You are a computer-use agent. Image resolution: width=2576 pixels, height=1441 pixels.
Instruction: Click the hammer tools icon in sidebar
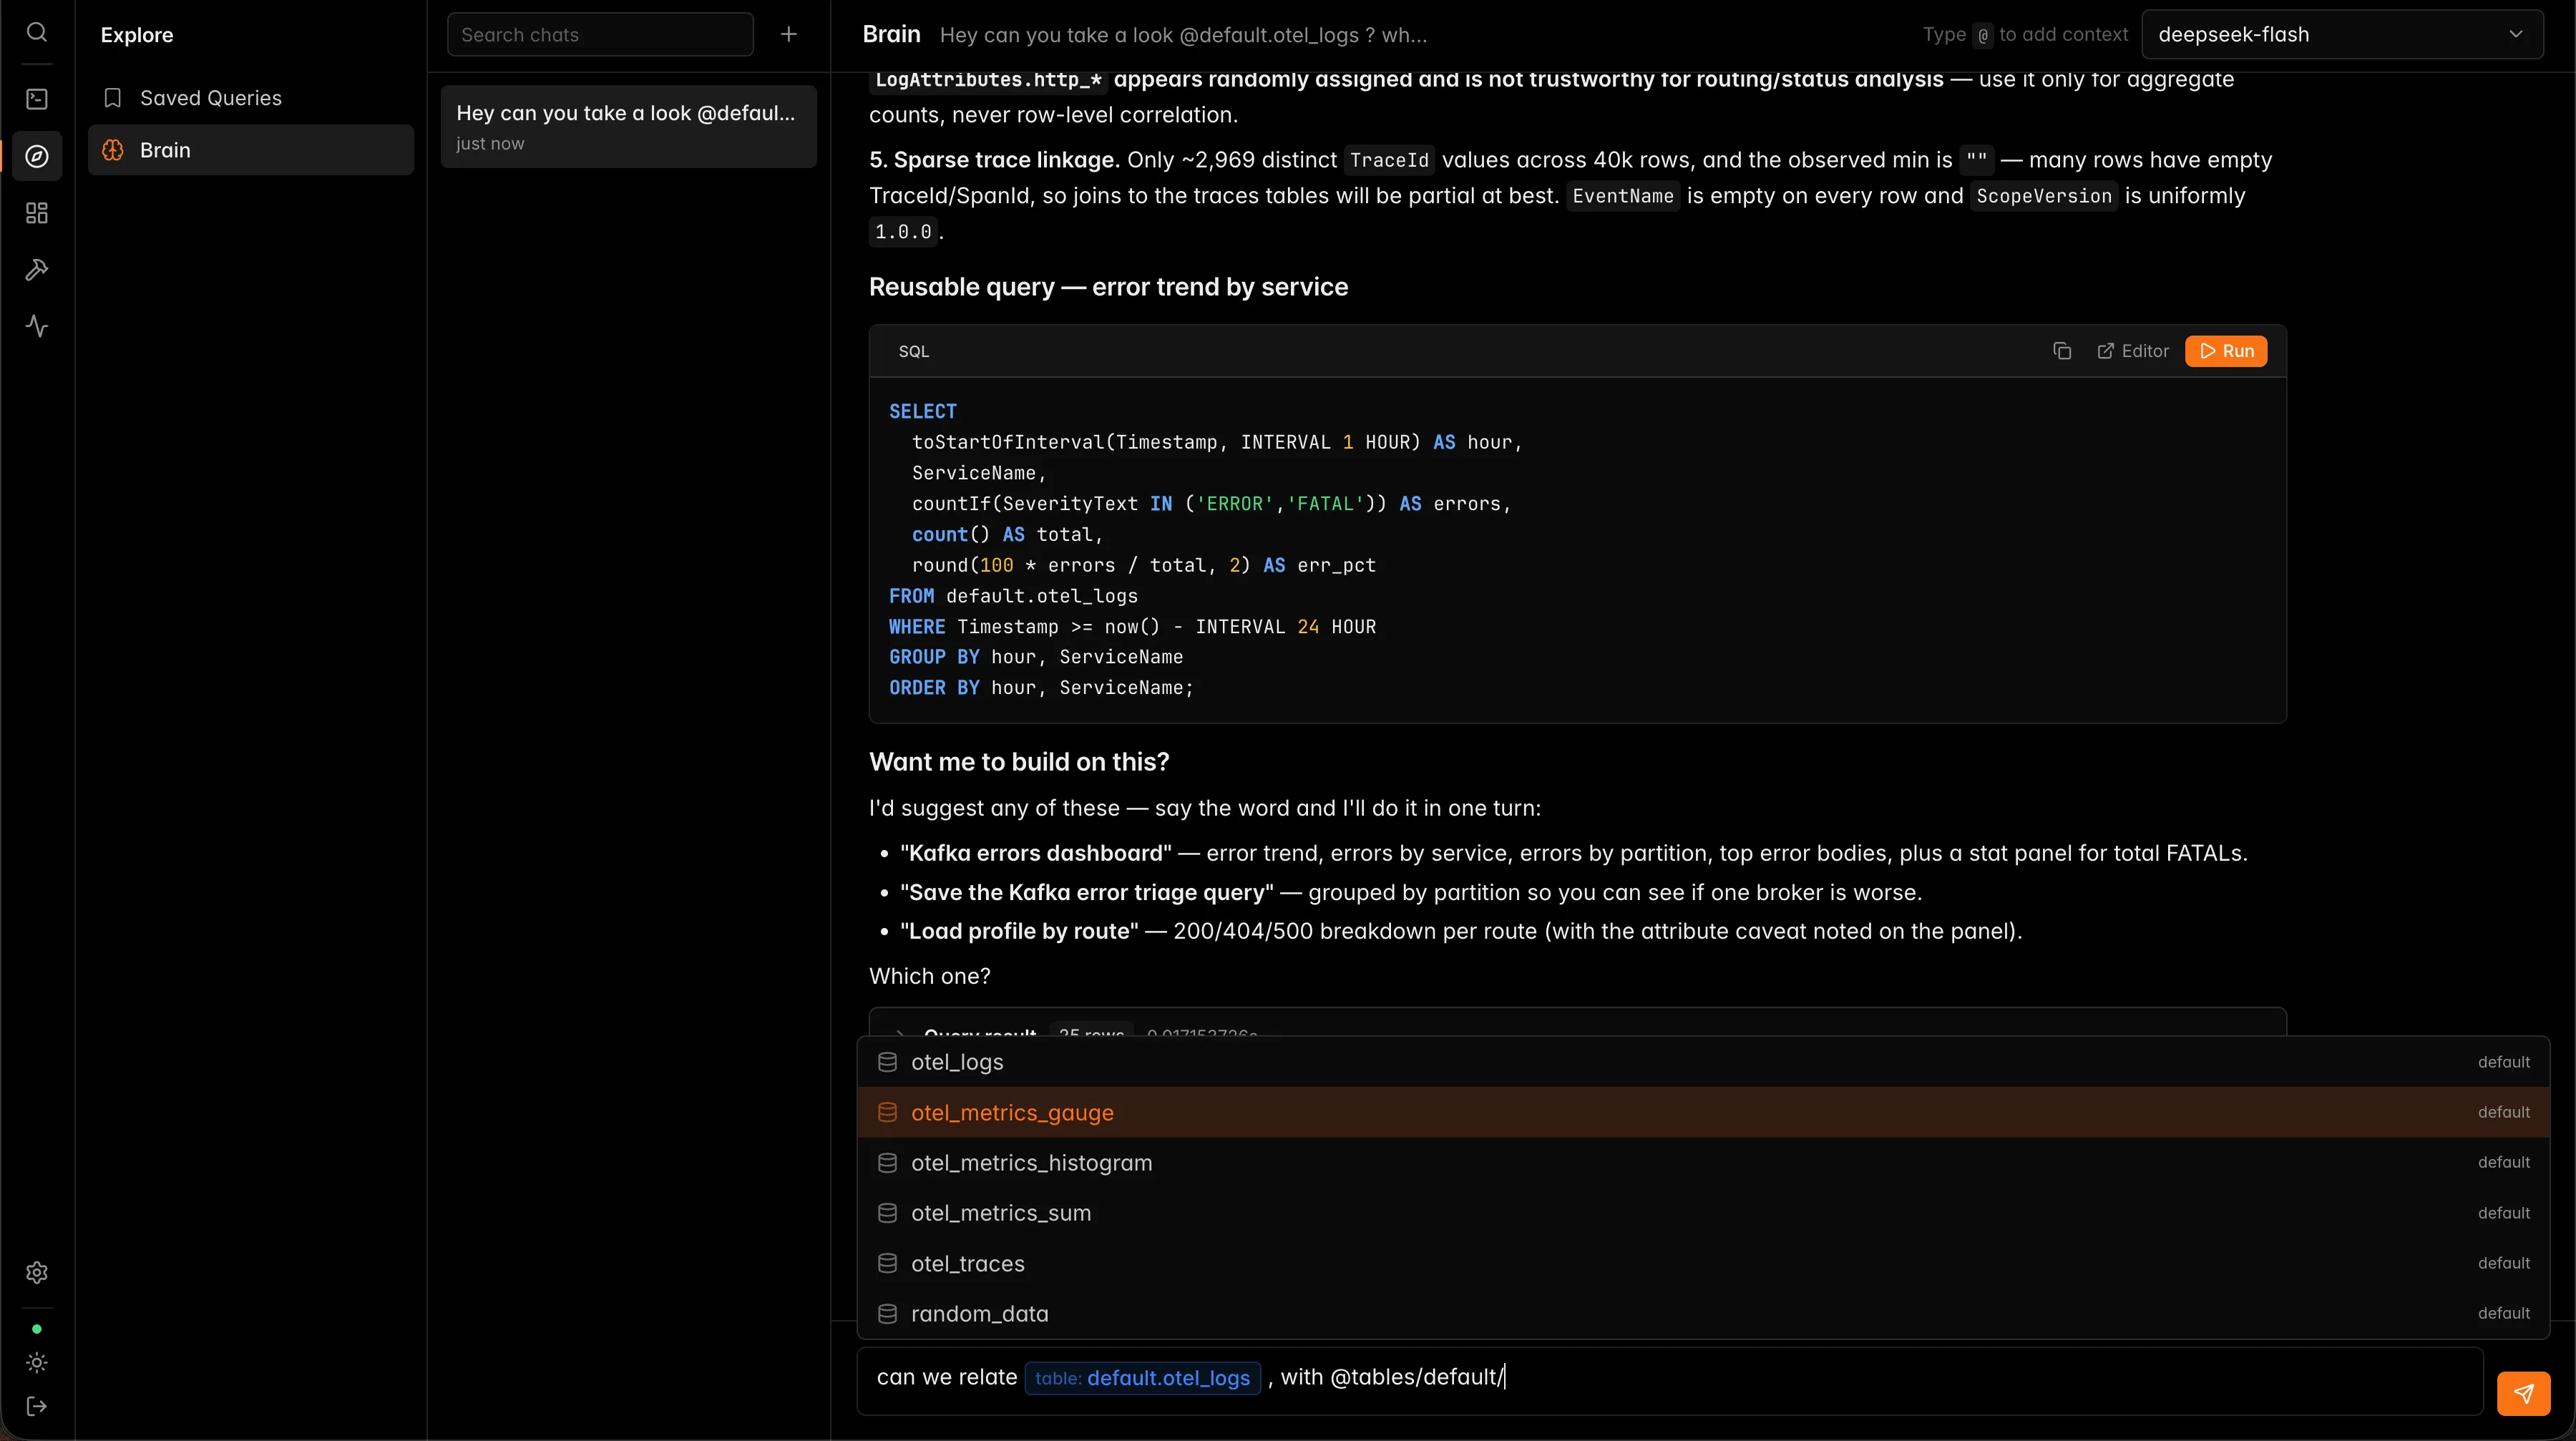click(37, 270)
